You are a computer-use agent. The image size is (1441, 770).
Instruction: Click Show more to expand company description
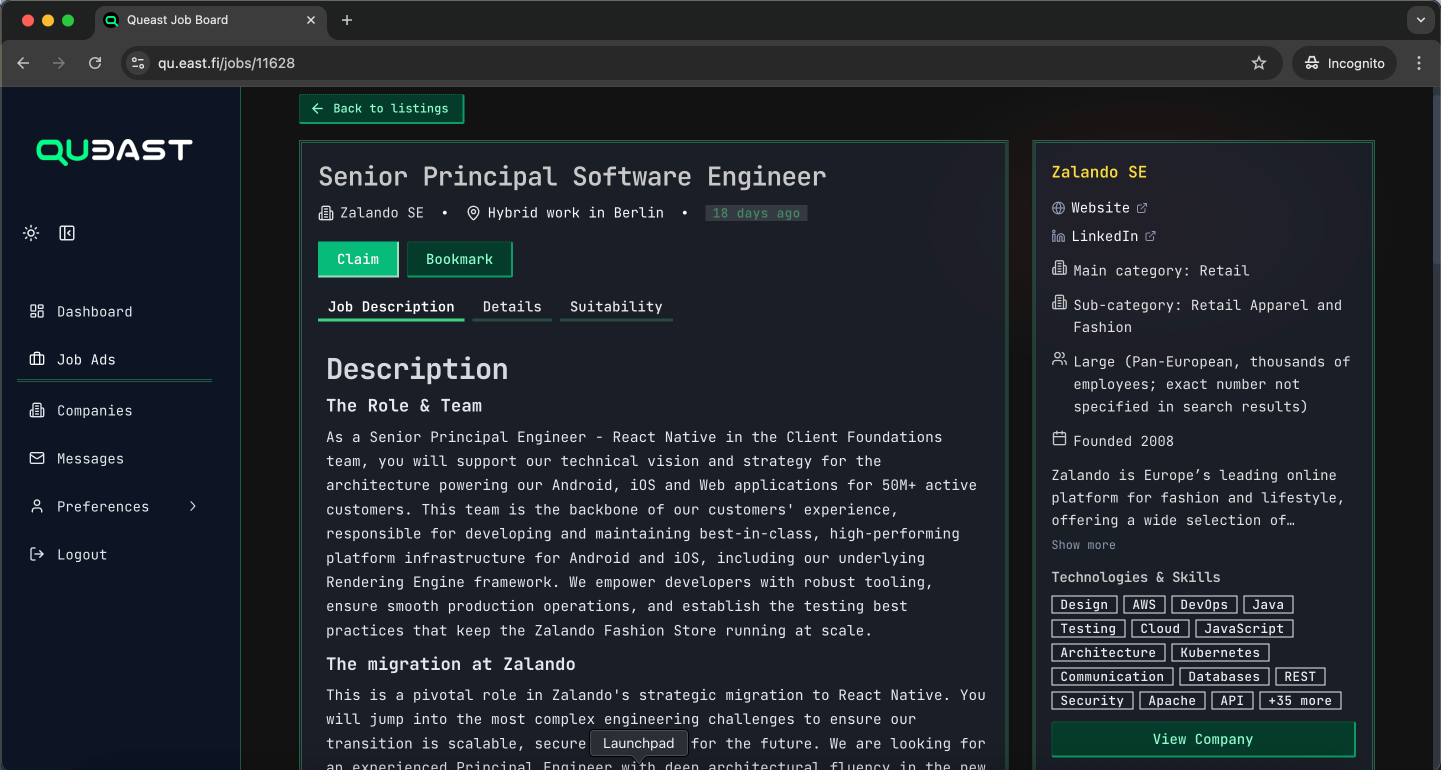(x=1083, y=544)
